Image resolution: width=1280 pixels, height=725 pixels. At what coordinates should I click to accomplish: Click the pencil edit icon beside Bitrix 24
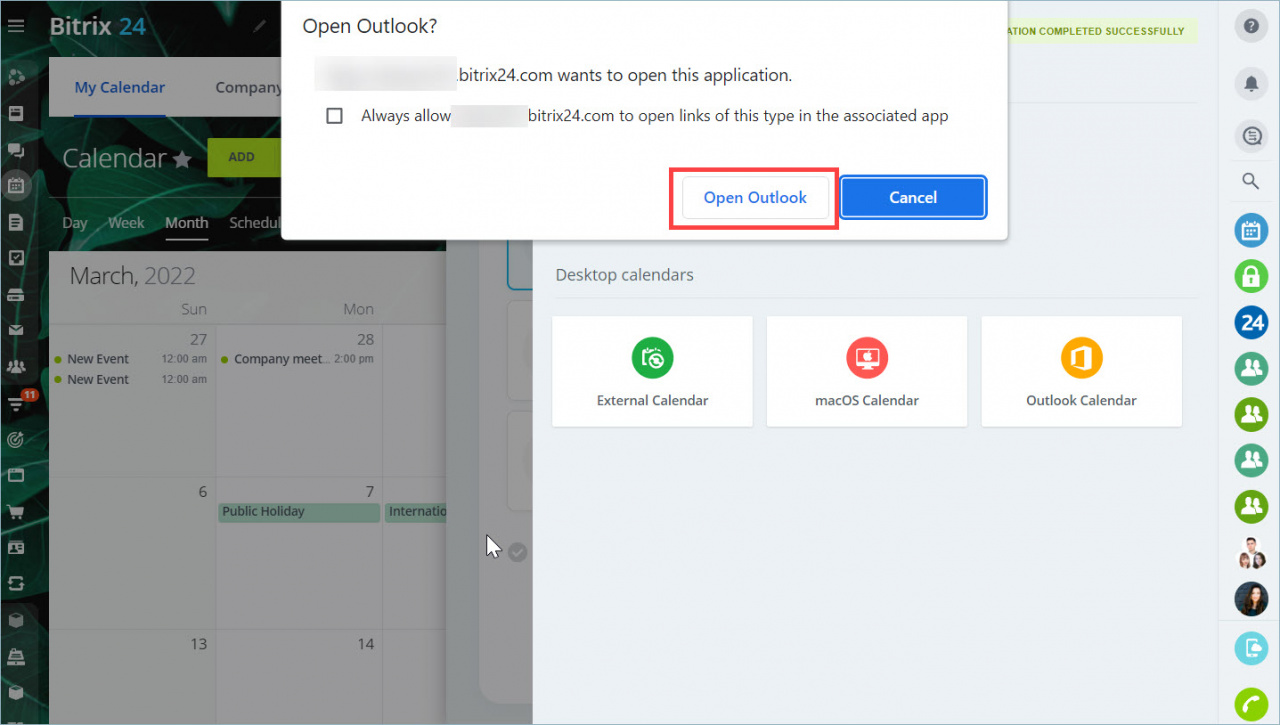point(260,26)
